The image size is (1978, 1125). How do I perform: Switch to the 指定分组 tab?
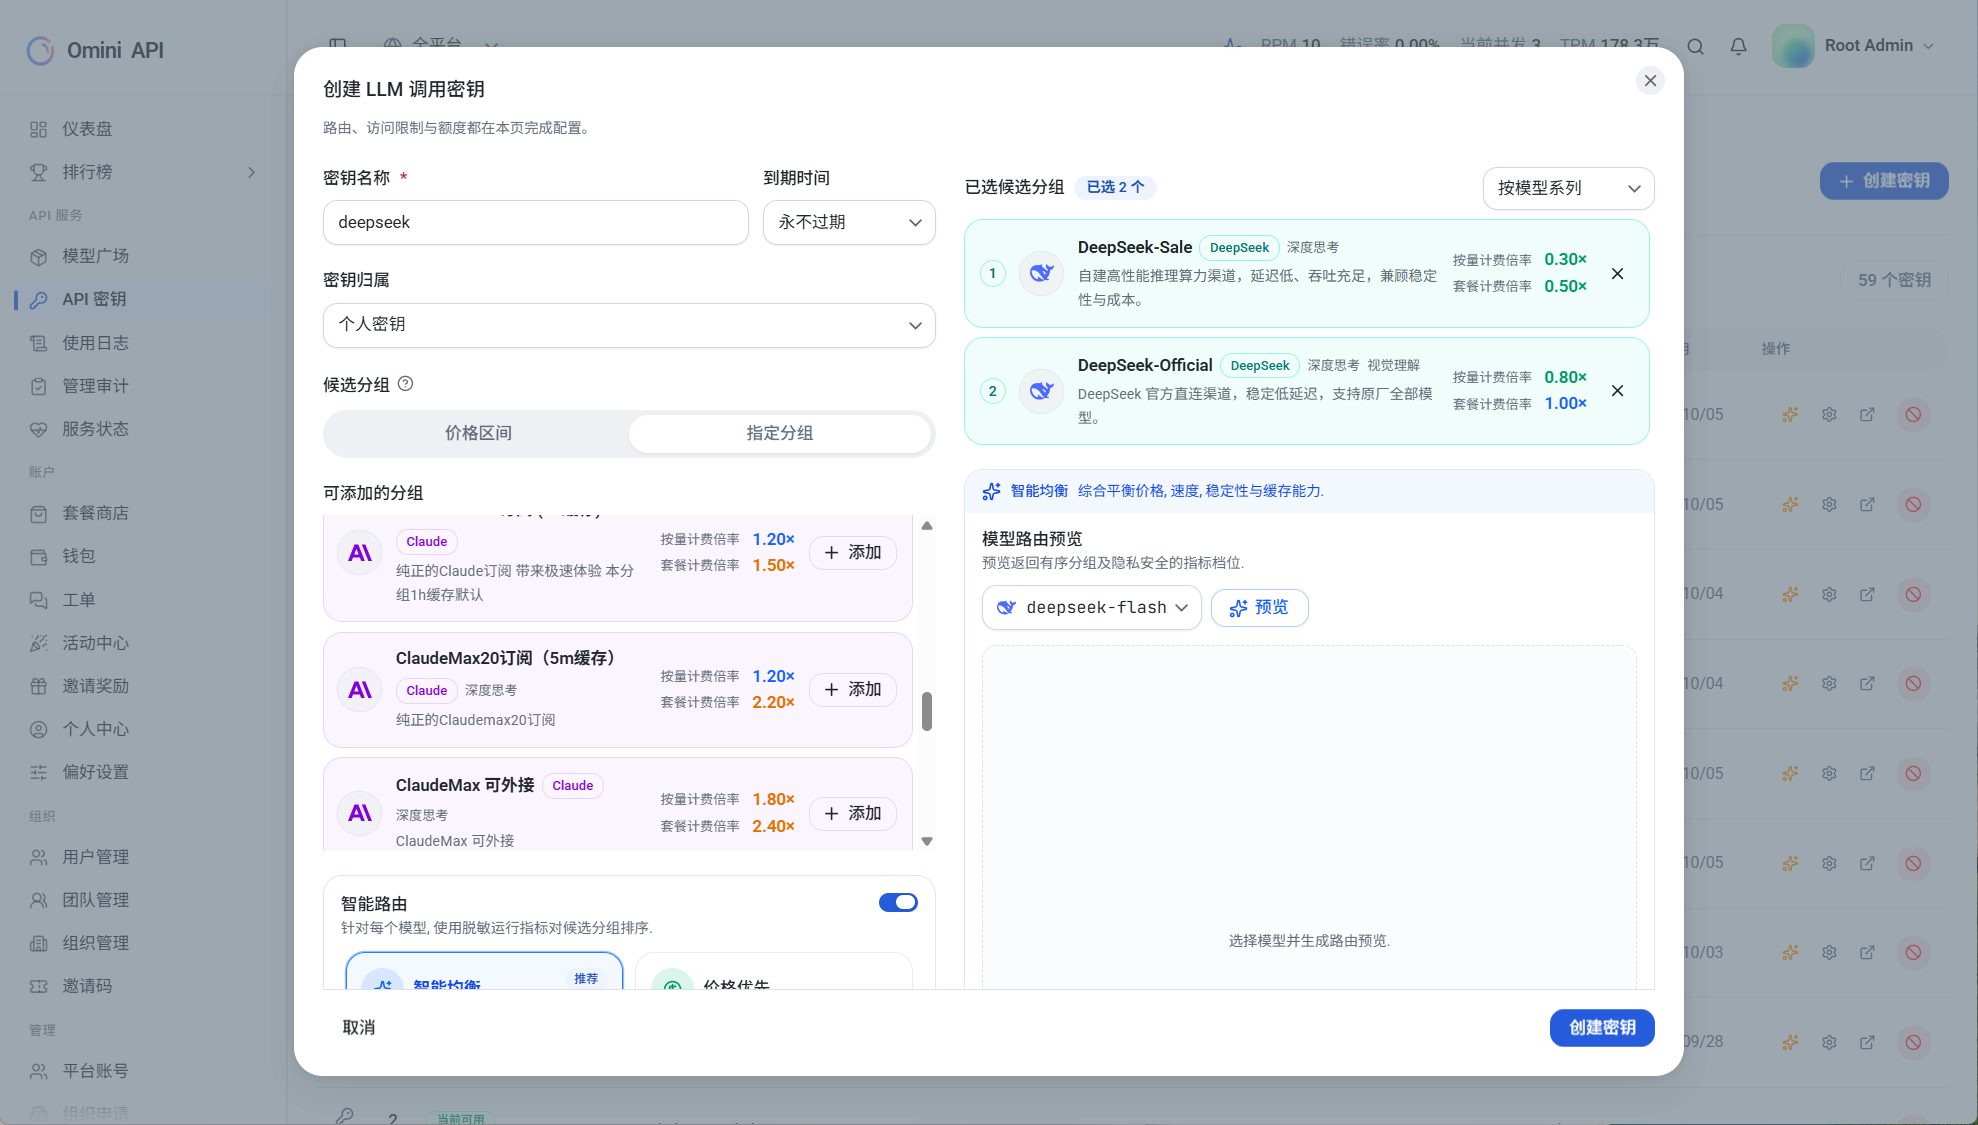[780, 433]
